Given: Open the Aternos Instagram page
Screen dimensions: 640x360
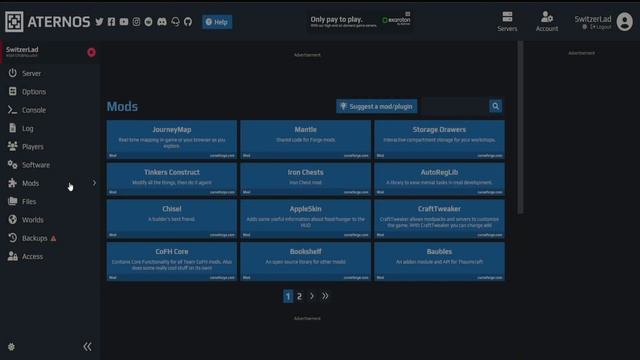Looking at the screenshot, I should [x=136, y=22].
